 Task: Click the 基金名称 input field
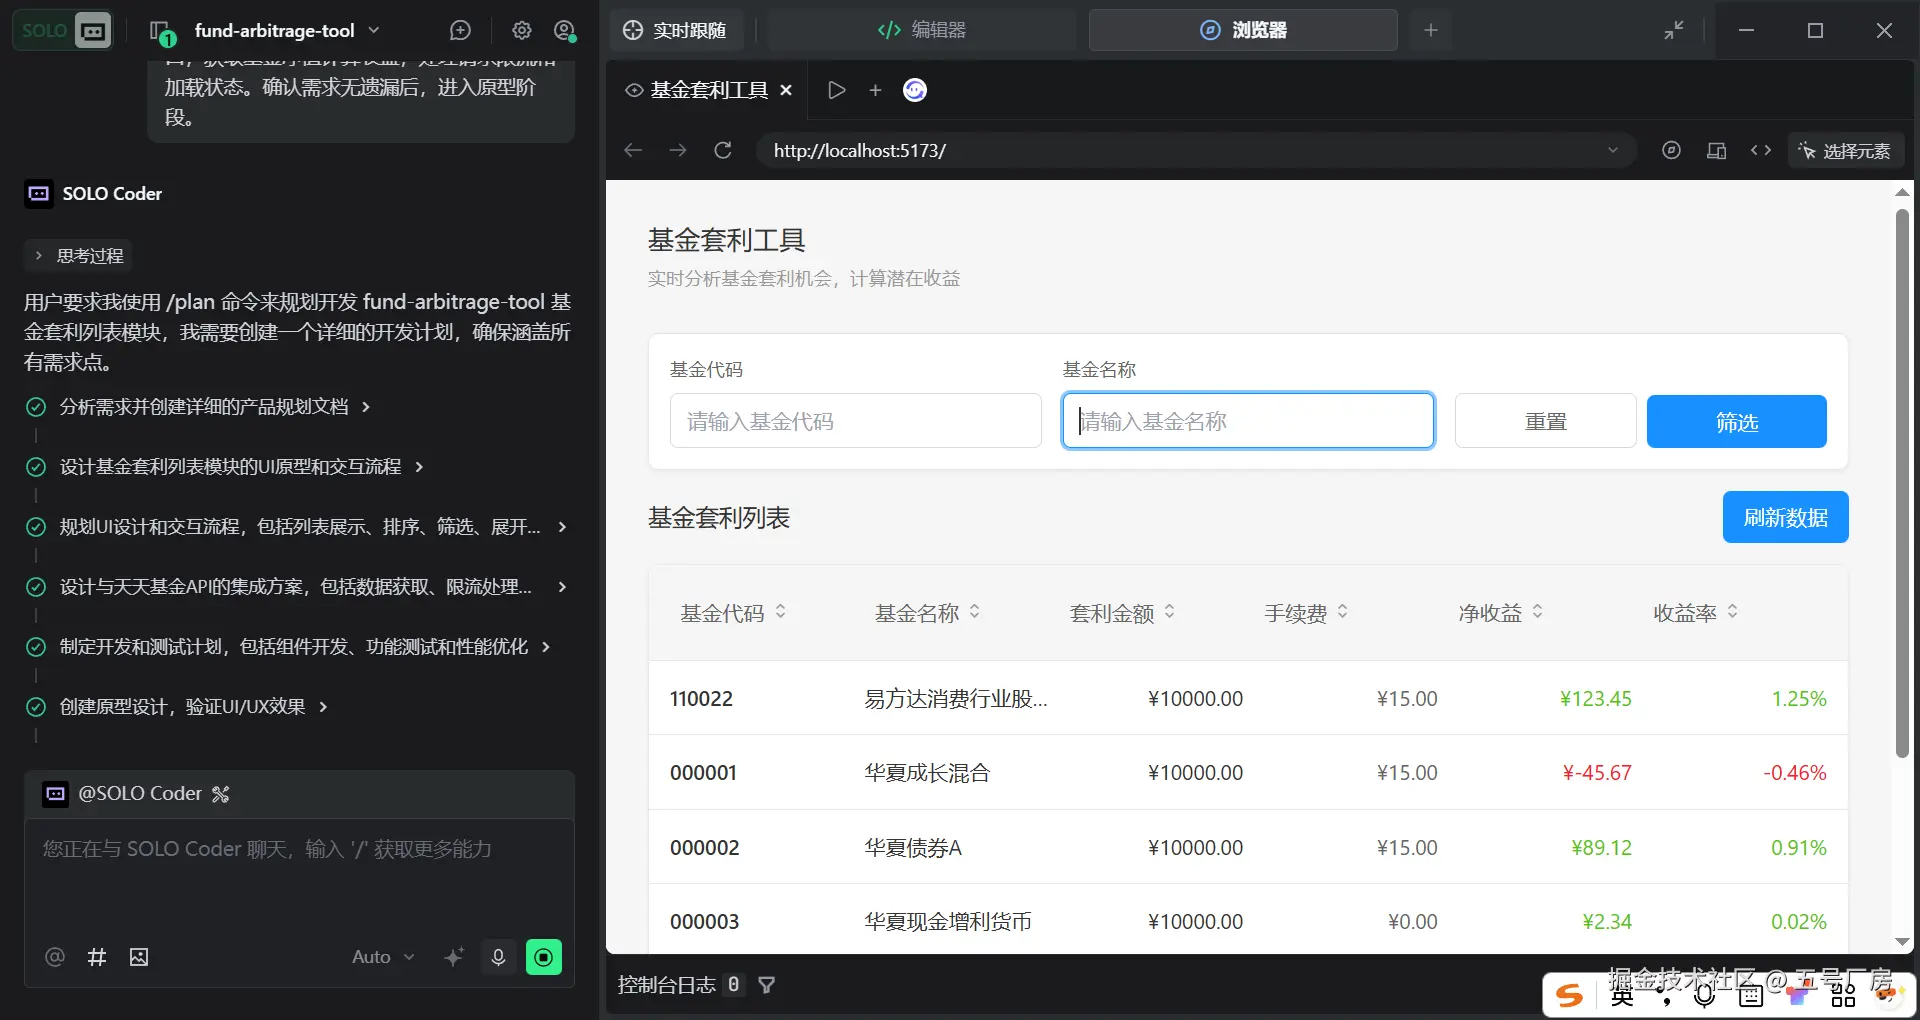1248,421
